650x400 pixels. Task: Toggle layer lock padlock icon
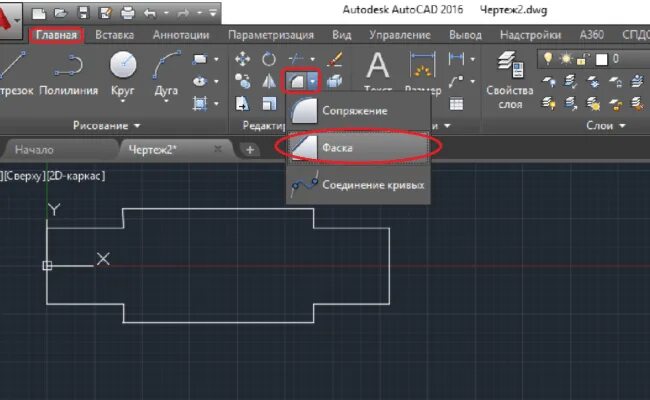pos(583,59)
